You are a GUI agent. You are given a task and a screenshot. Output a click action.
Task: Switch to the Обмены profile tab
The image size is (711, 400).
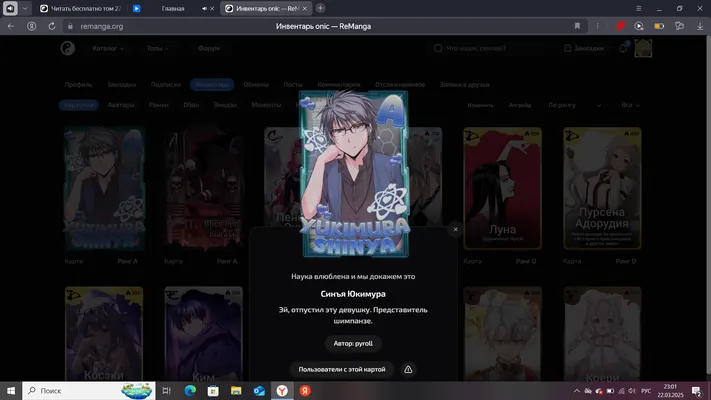click(x=256, y=85)
